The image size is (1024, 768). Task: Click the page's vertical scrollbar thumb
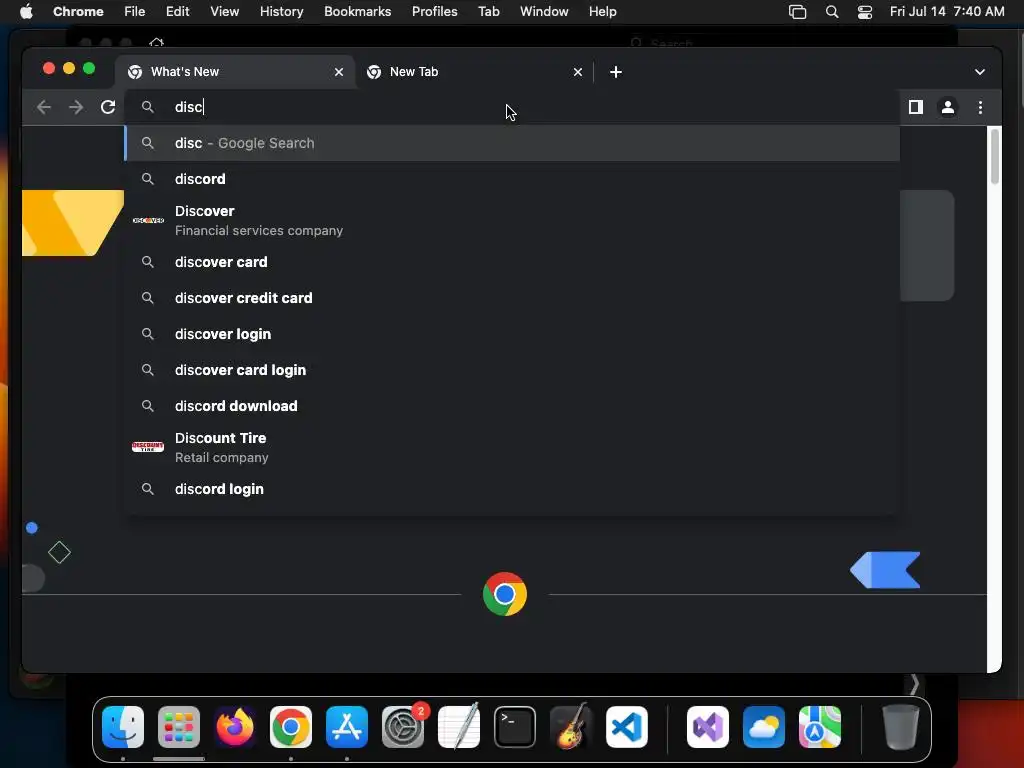coord(995,157)
